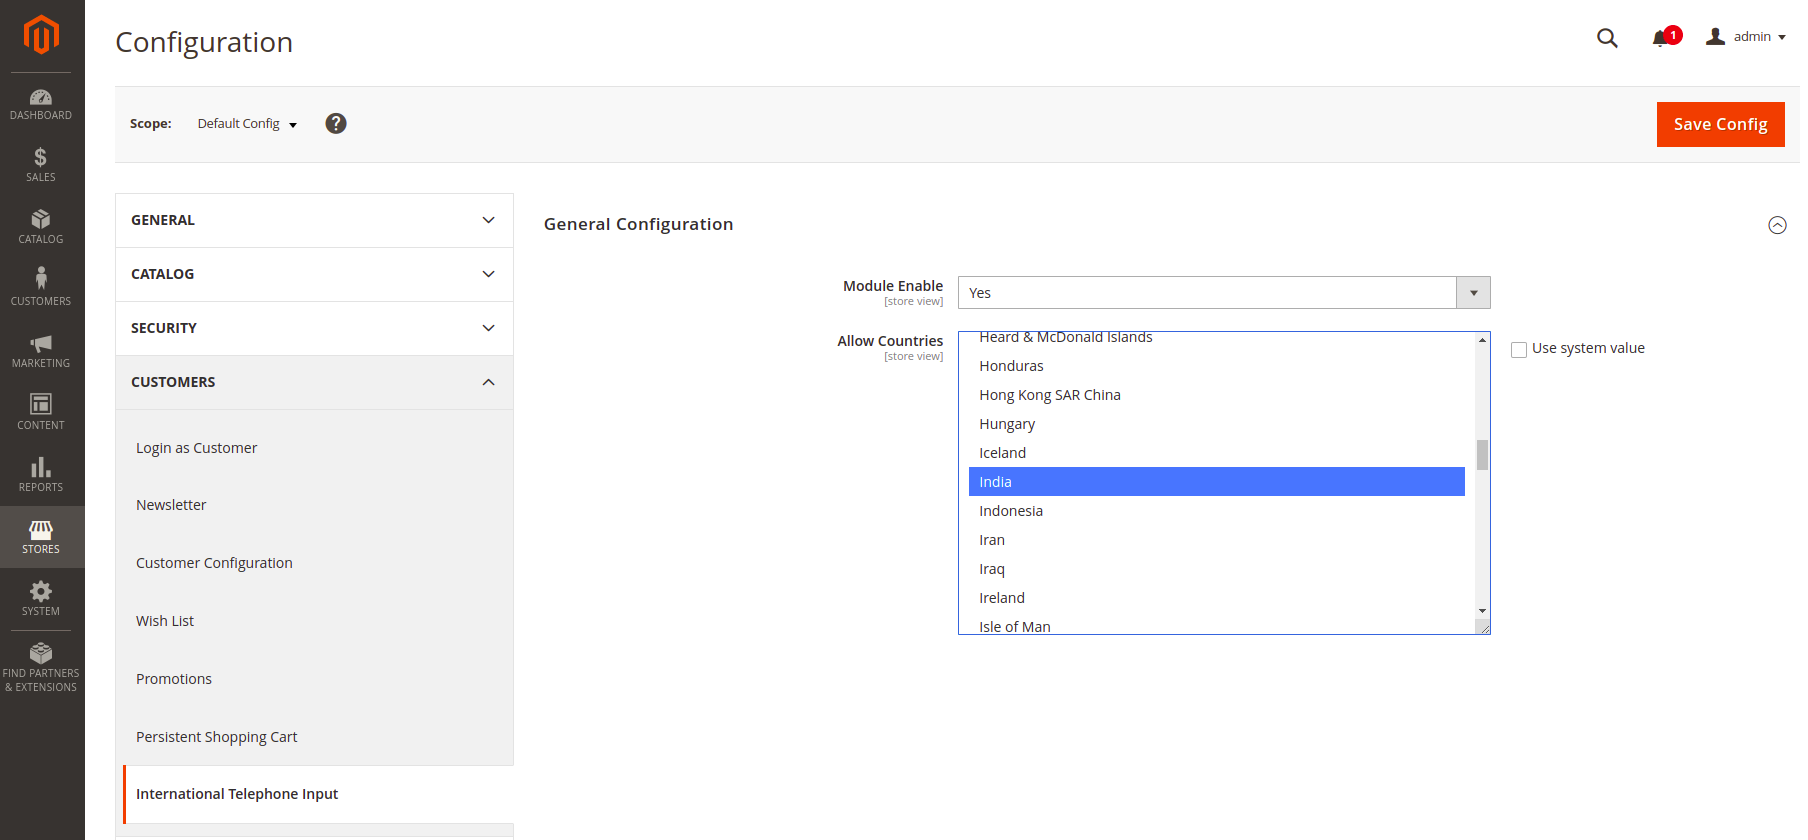Click the highlighted India option
The image size is (1808, 840).
(1217, 482)
